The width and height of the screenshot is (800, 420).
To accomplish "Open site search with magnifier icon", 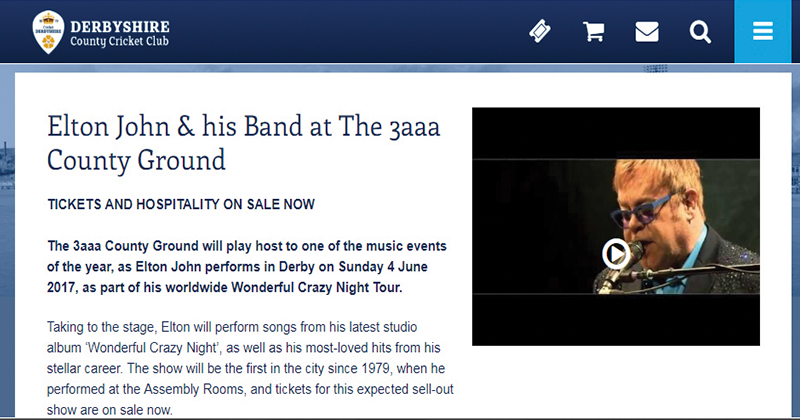I will click(x=700, y=32).
